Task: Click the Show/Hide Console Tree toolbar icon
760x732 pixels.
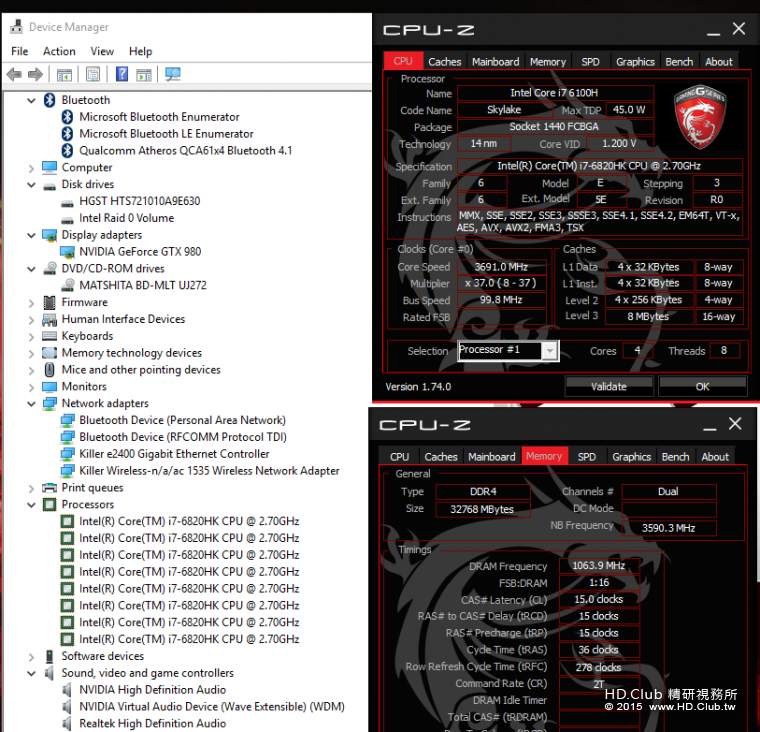Action: pos(64,74)
